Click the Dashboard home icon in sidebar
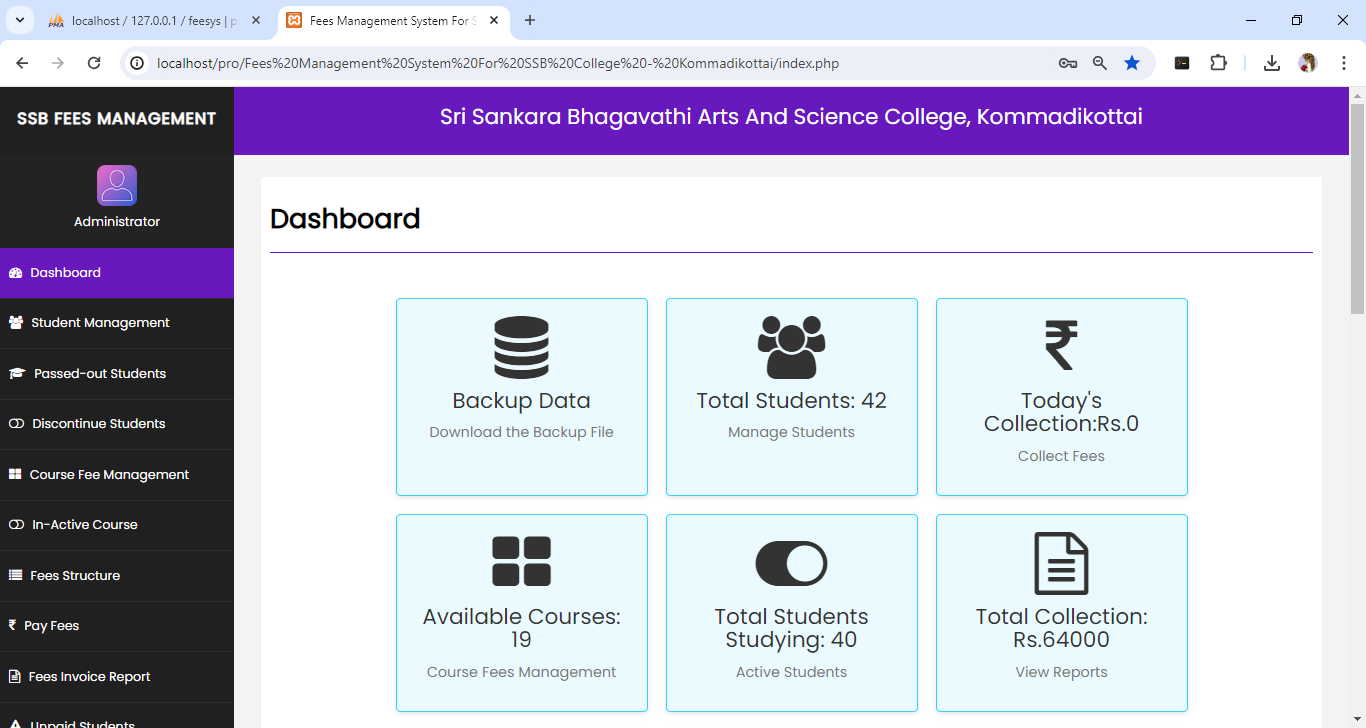The width and height of the screenshot is (1366, 728). (x=18, y=272)
